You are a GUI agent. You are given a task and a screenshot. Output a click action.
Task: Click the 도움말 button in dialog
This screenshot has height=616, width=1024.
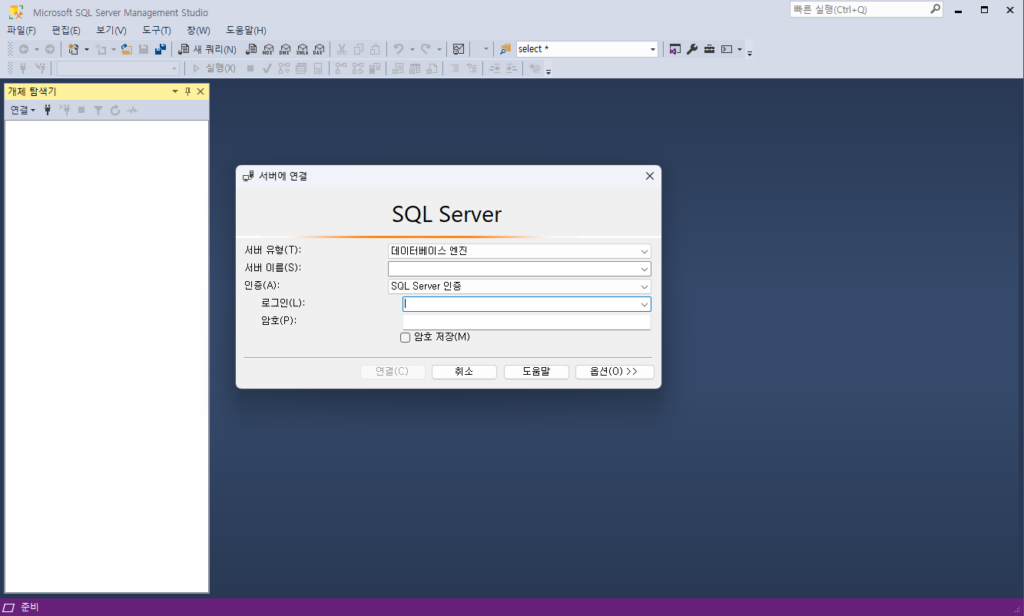click(x=536, y=372)
